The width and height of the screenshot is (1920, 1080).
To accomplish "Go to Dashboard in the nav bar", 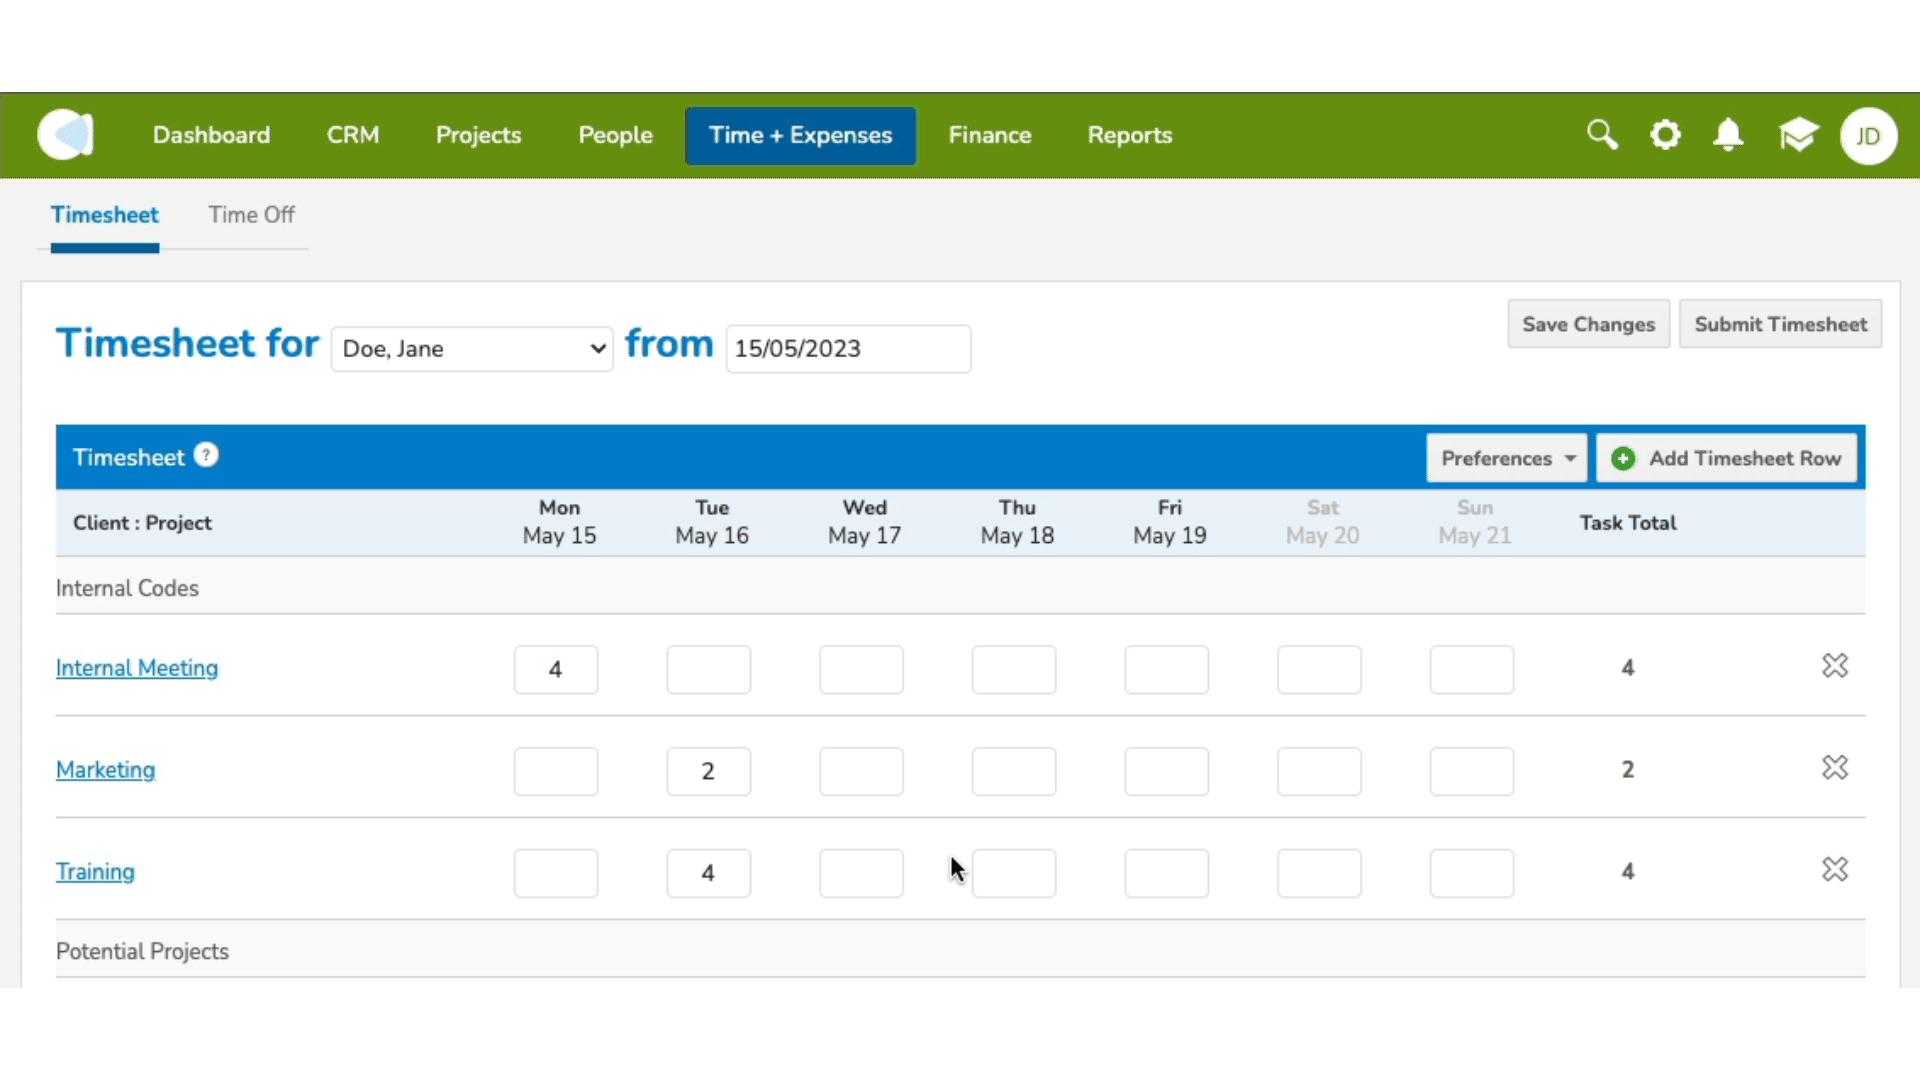I will coord(211,135).
